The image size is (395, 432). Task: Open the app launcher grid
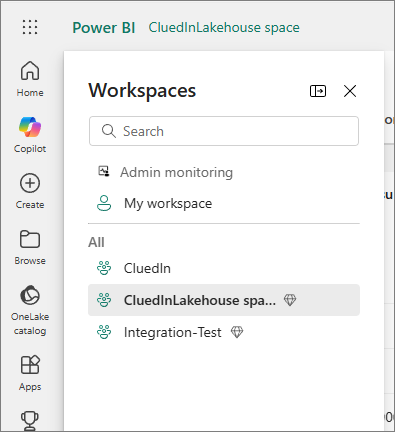click(x=30, y=27)
